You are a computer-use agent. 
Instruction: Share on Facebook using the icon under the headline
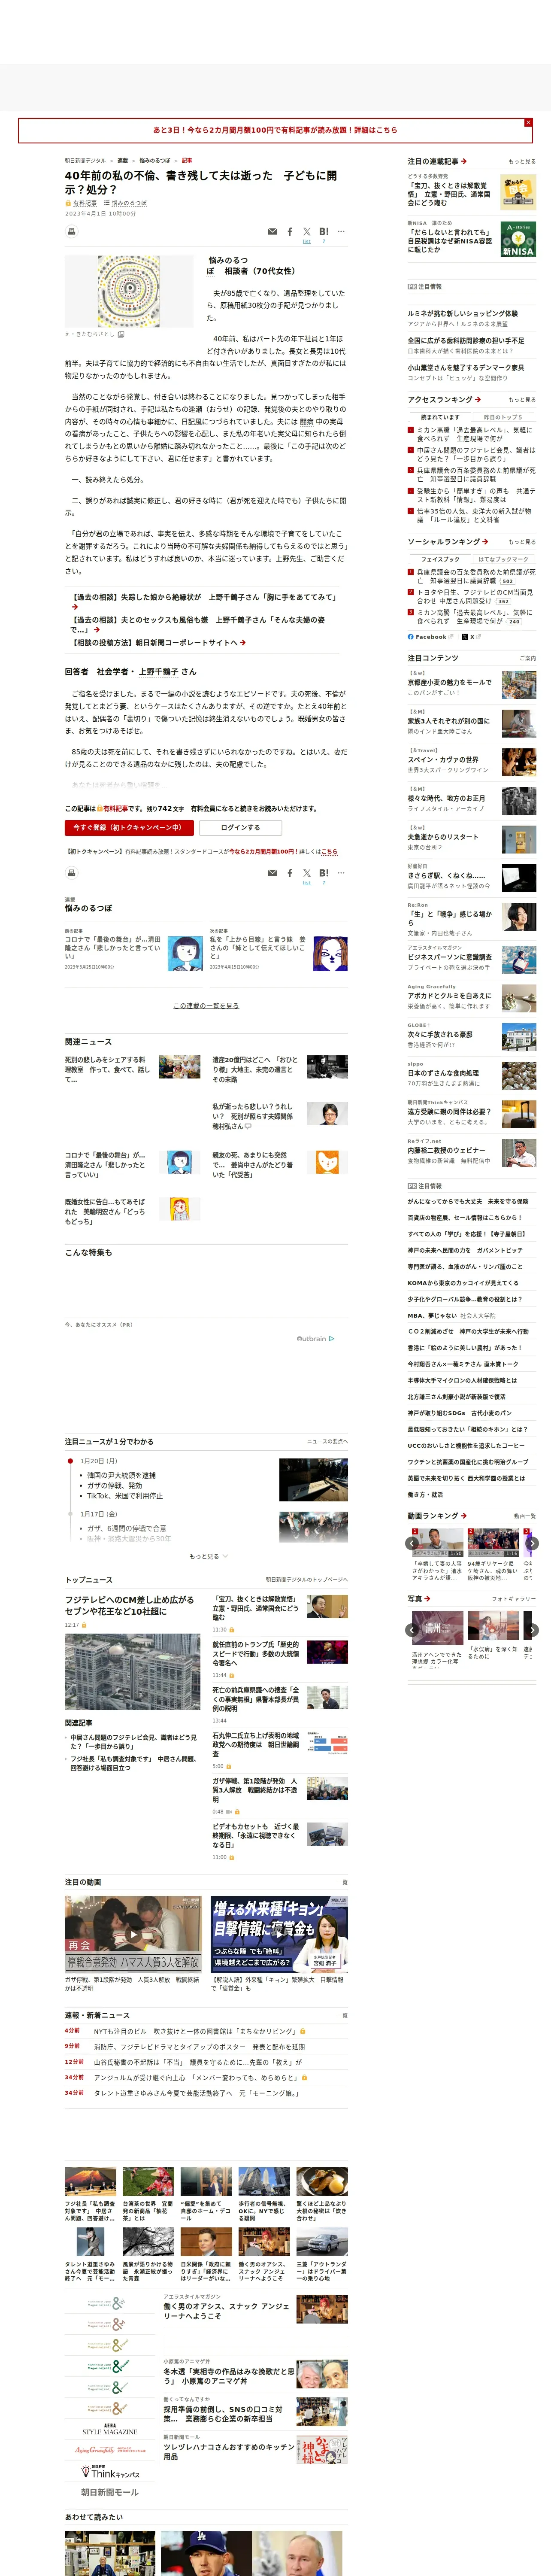[290, 232]
